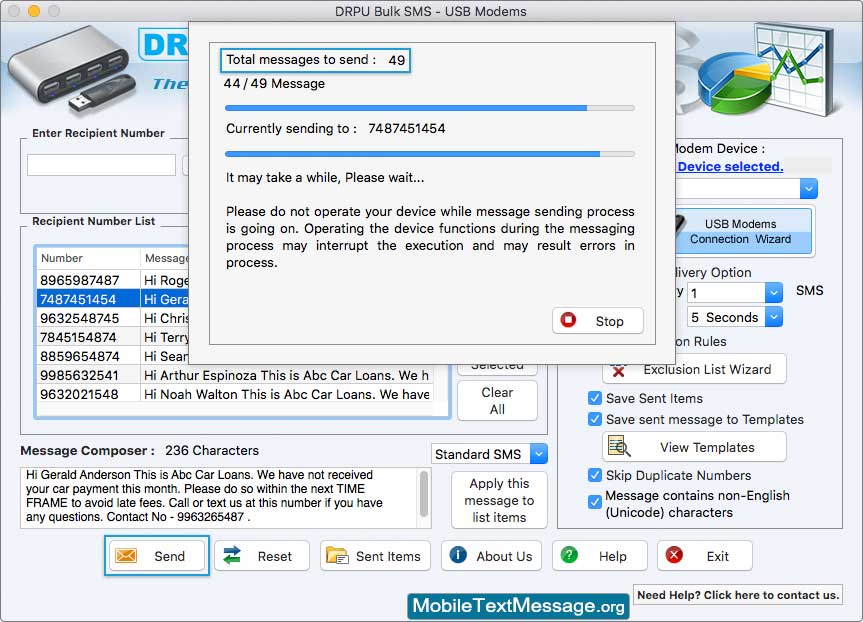Open the 5 Seconds delay dropdown
This screenshot has width=863, height=622.
pyautogui.click(x=773, y=317)
